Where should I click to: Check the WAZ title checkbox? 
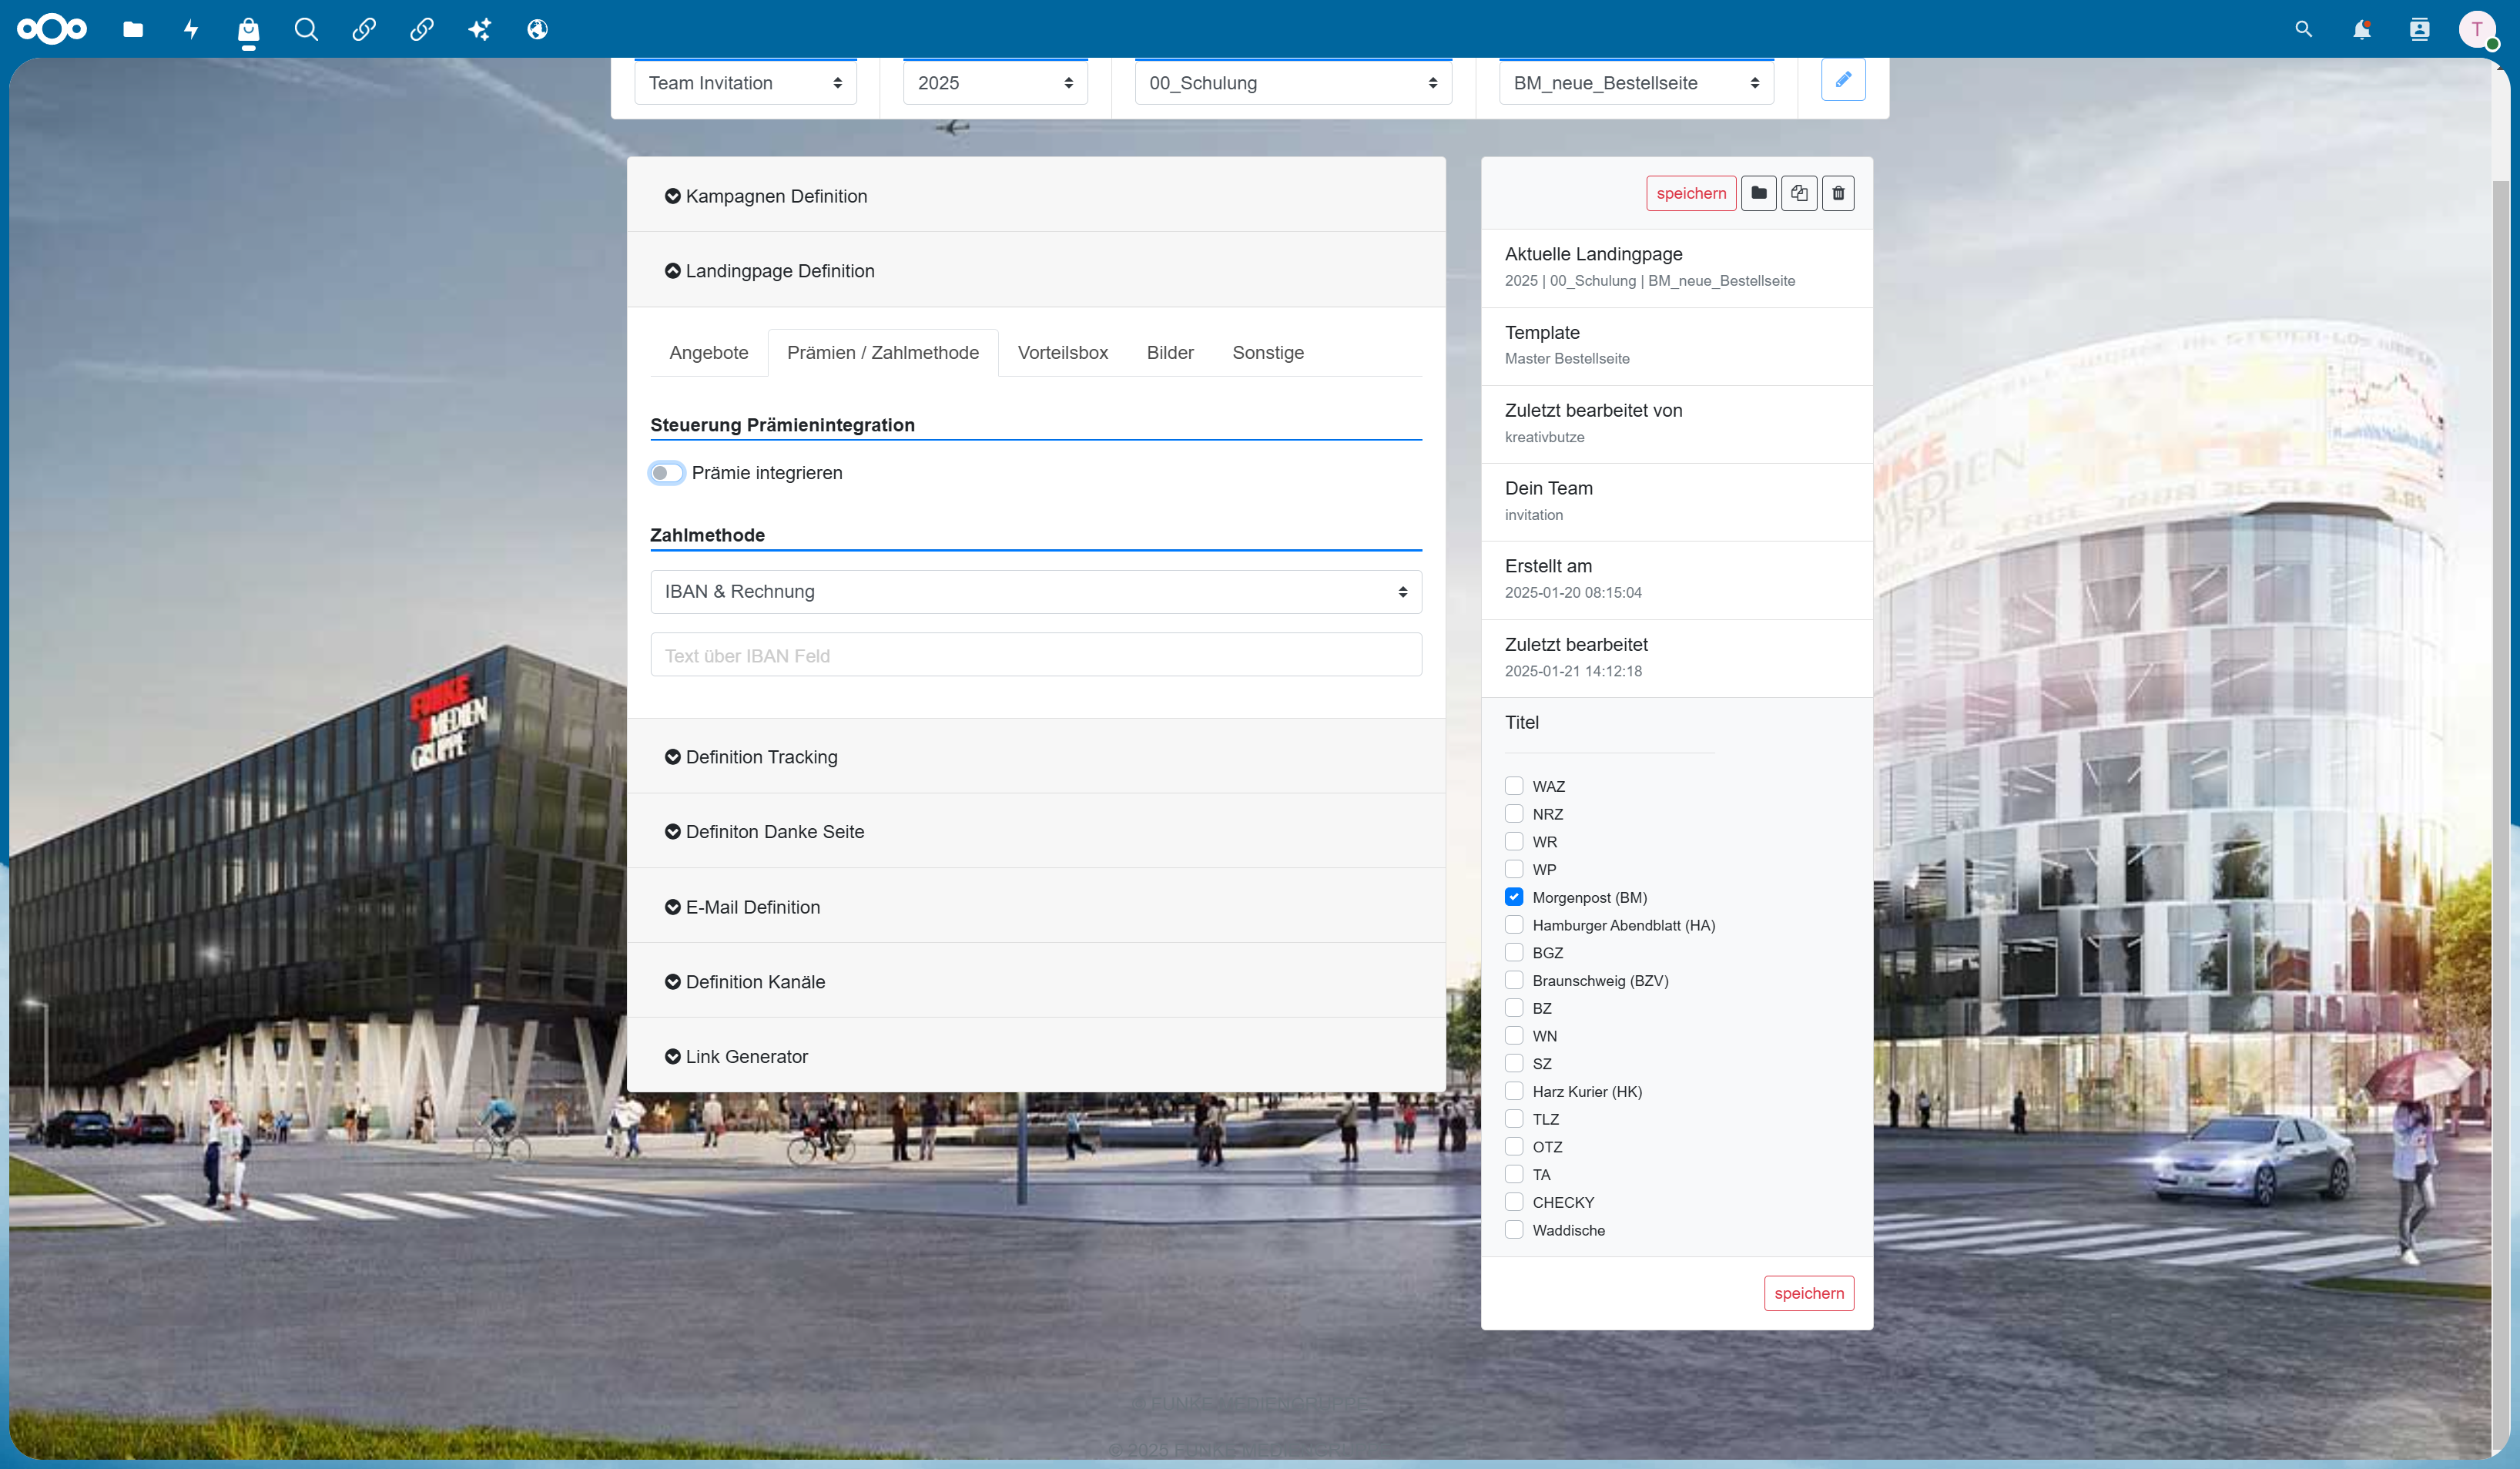point(1514,786)
